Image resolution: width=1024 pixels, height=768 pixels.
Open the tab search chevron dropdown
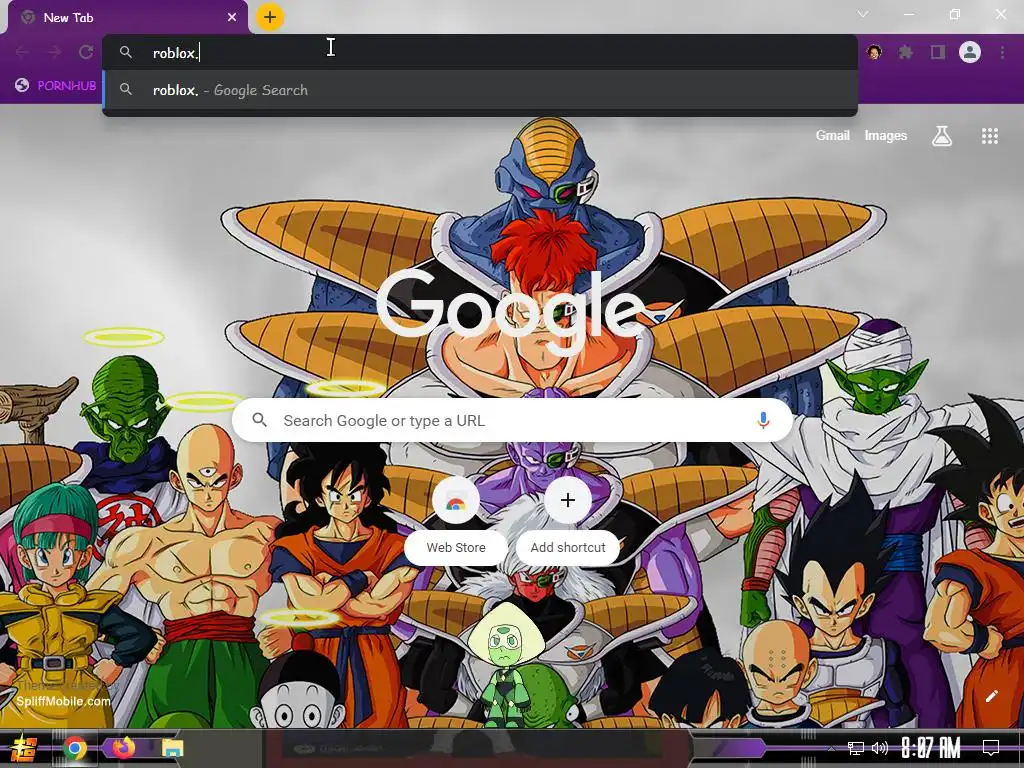pyautogui.click(x=863, y=14)
